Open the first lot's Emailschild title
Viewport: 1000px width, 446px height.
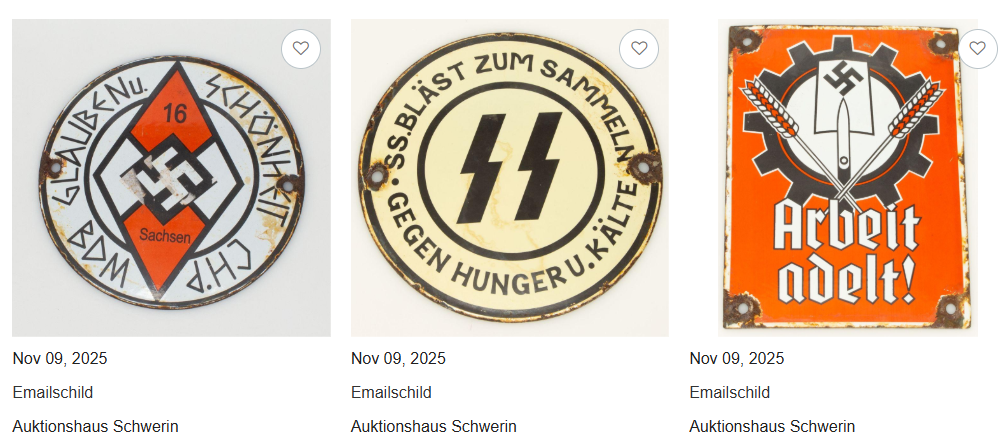click(53, 392)
